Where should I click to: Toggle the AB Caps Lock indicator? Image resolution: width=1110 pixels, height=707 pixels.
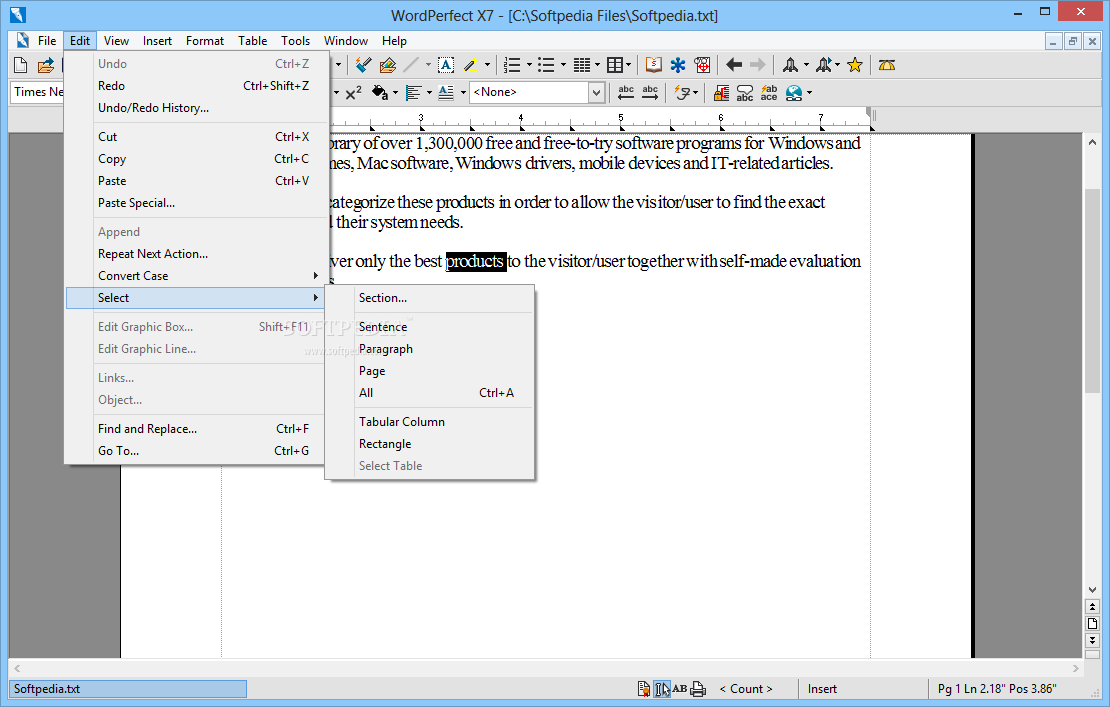click(x=680, y=689)
